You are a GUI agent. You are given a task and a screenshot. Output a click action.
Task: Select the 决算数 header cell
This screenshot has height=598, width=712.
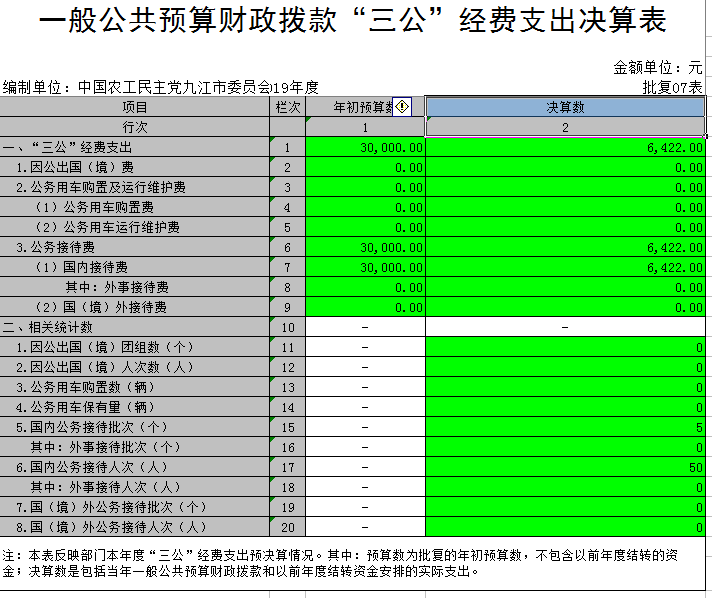pyautogui.click(x=565, y=107)
